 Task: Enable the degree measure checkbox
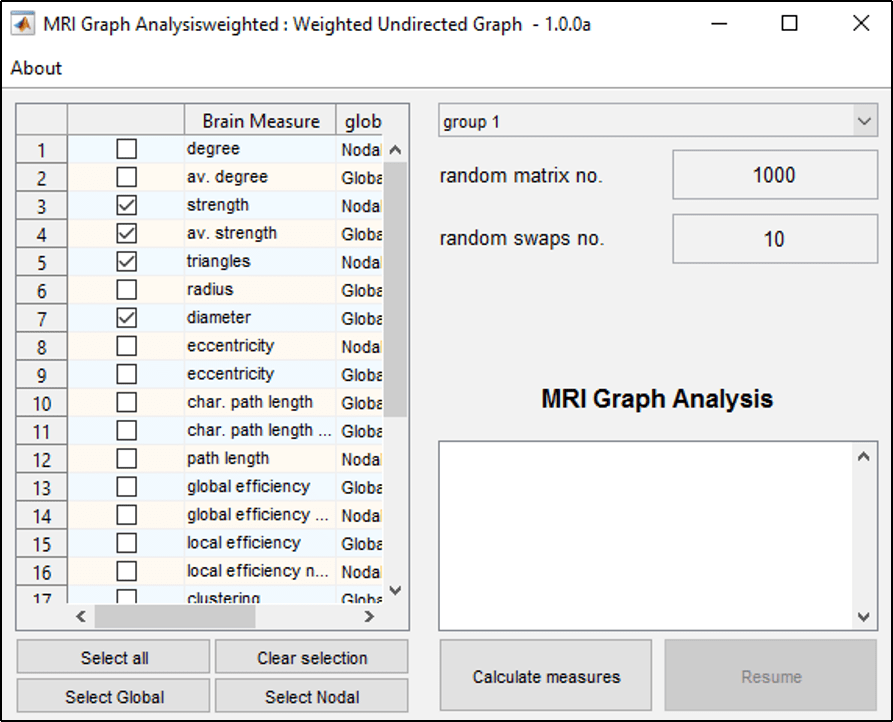click(126, 148)
